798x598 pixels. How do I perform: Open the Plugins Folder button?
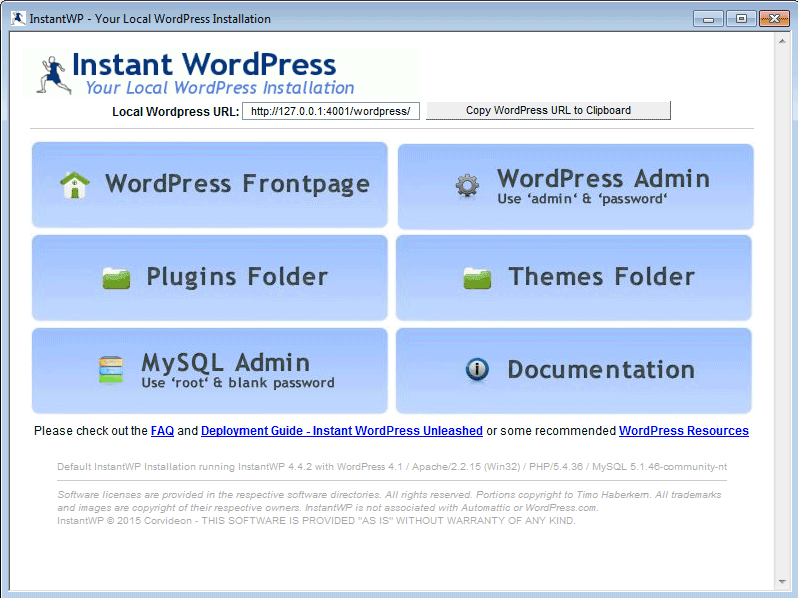210,278
